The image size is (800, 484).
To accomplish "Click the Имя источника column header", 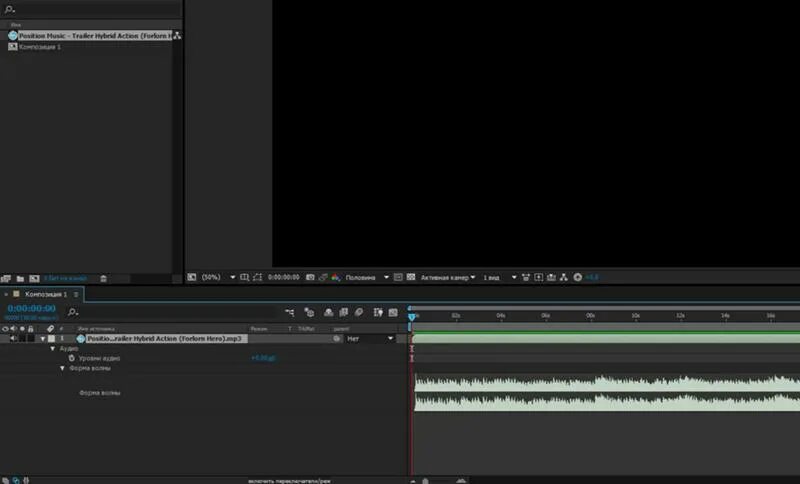I will click(96, 329).
